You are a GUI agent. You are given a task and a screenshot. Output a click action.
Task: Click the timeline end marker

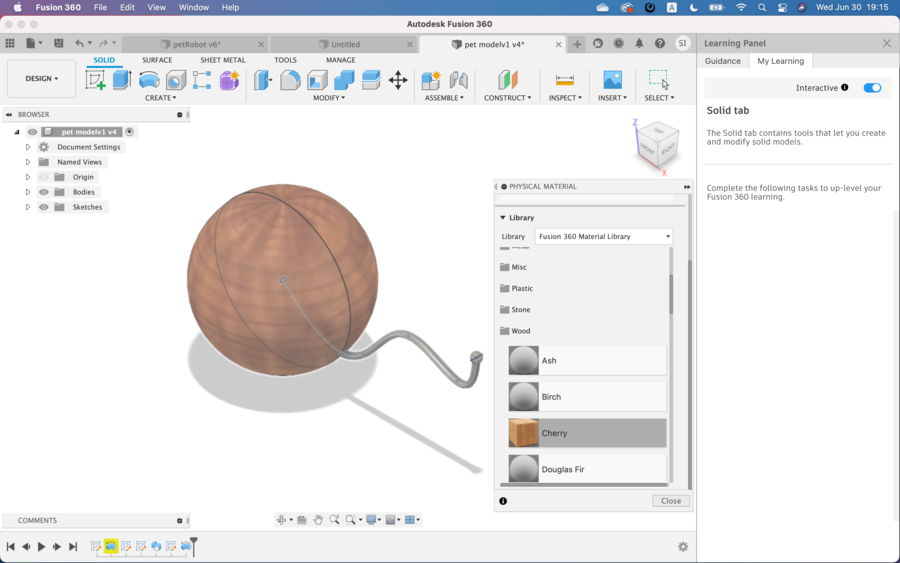pyautogui.click(x=194, y=546)
